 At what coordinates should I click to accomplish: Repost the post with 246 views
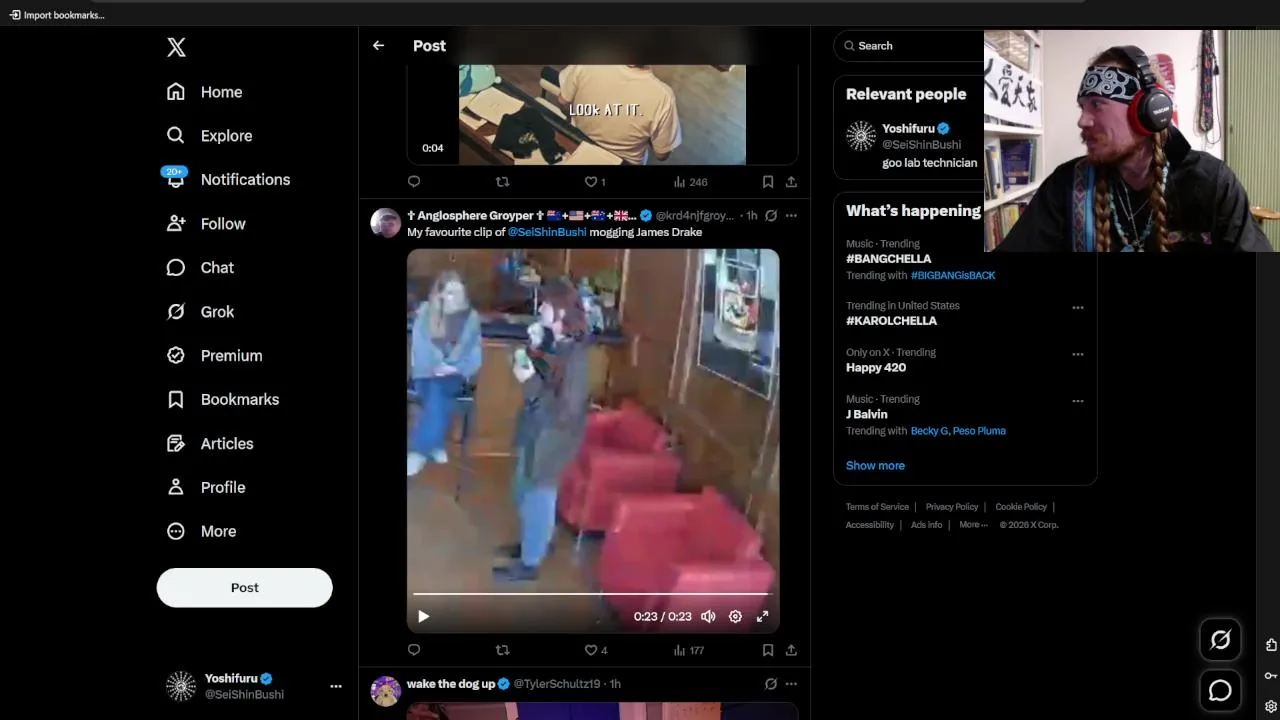click(x=503, y=182)
